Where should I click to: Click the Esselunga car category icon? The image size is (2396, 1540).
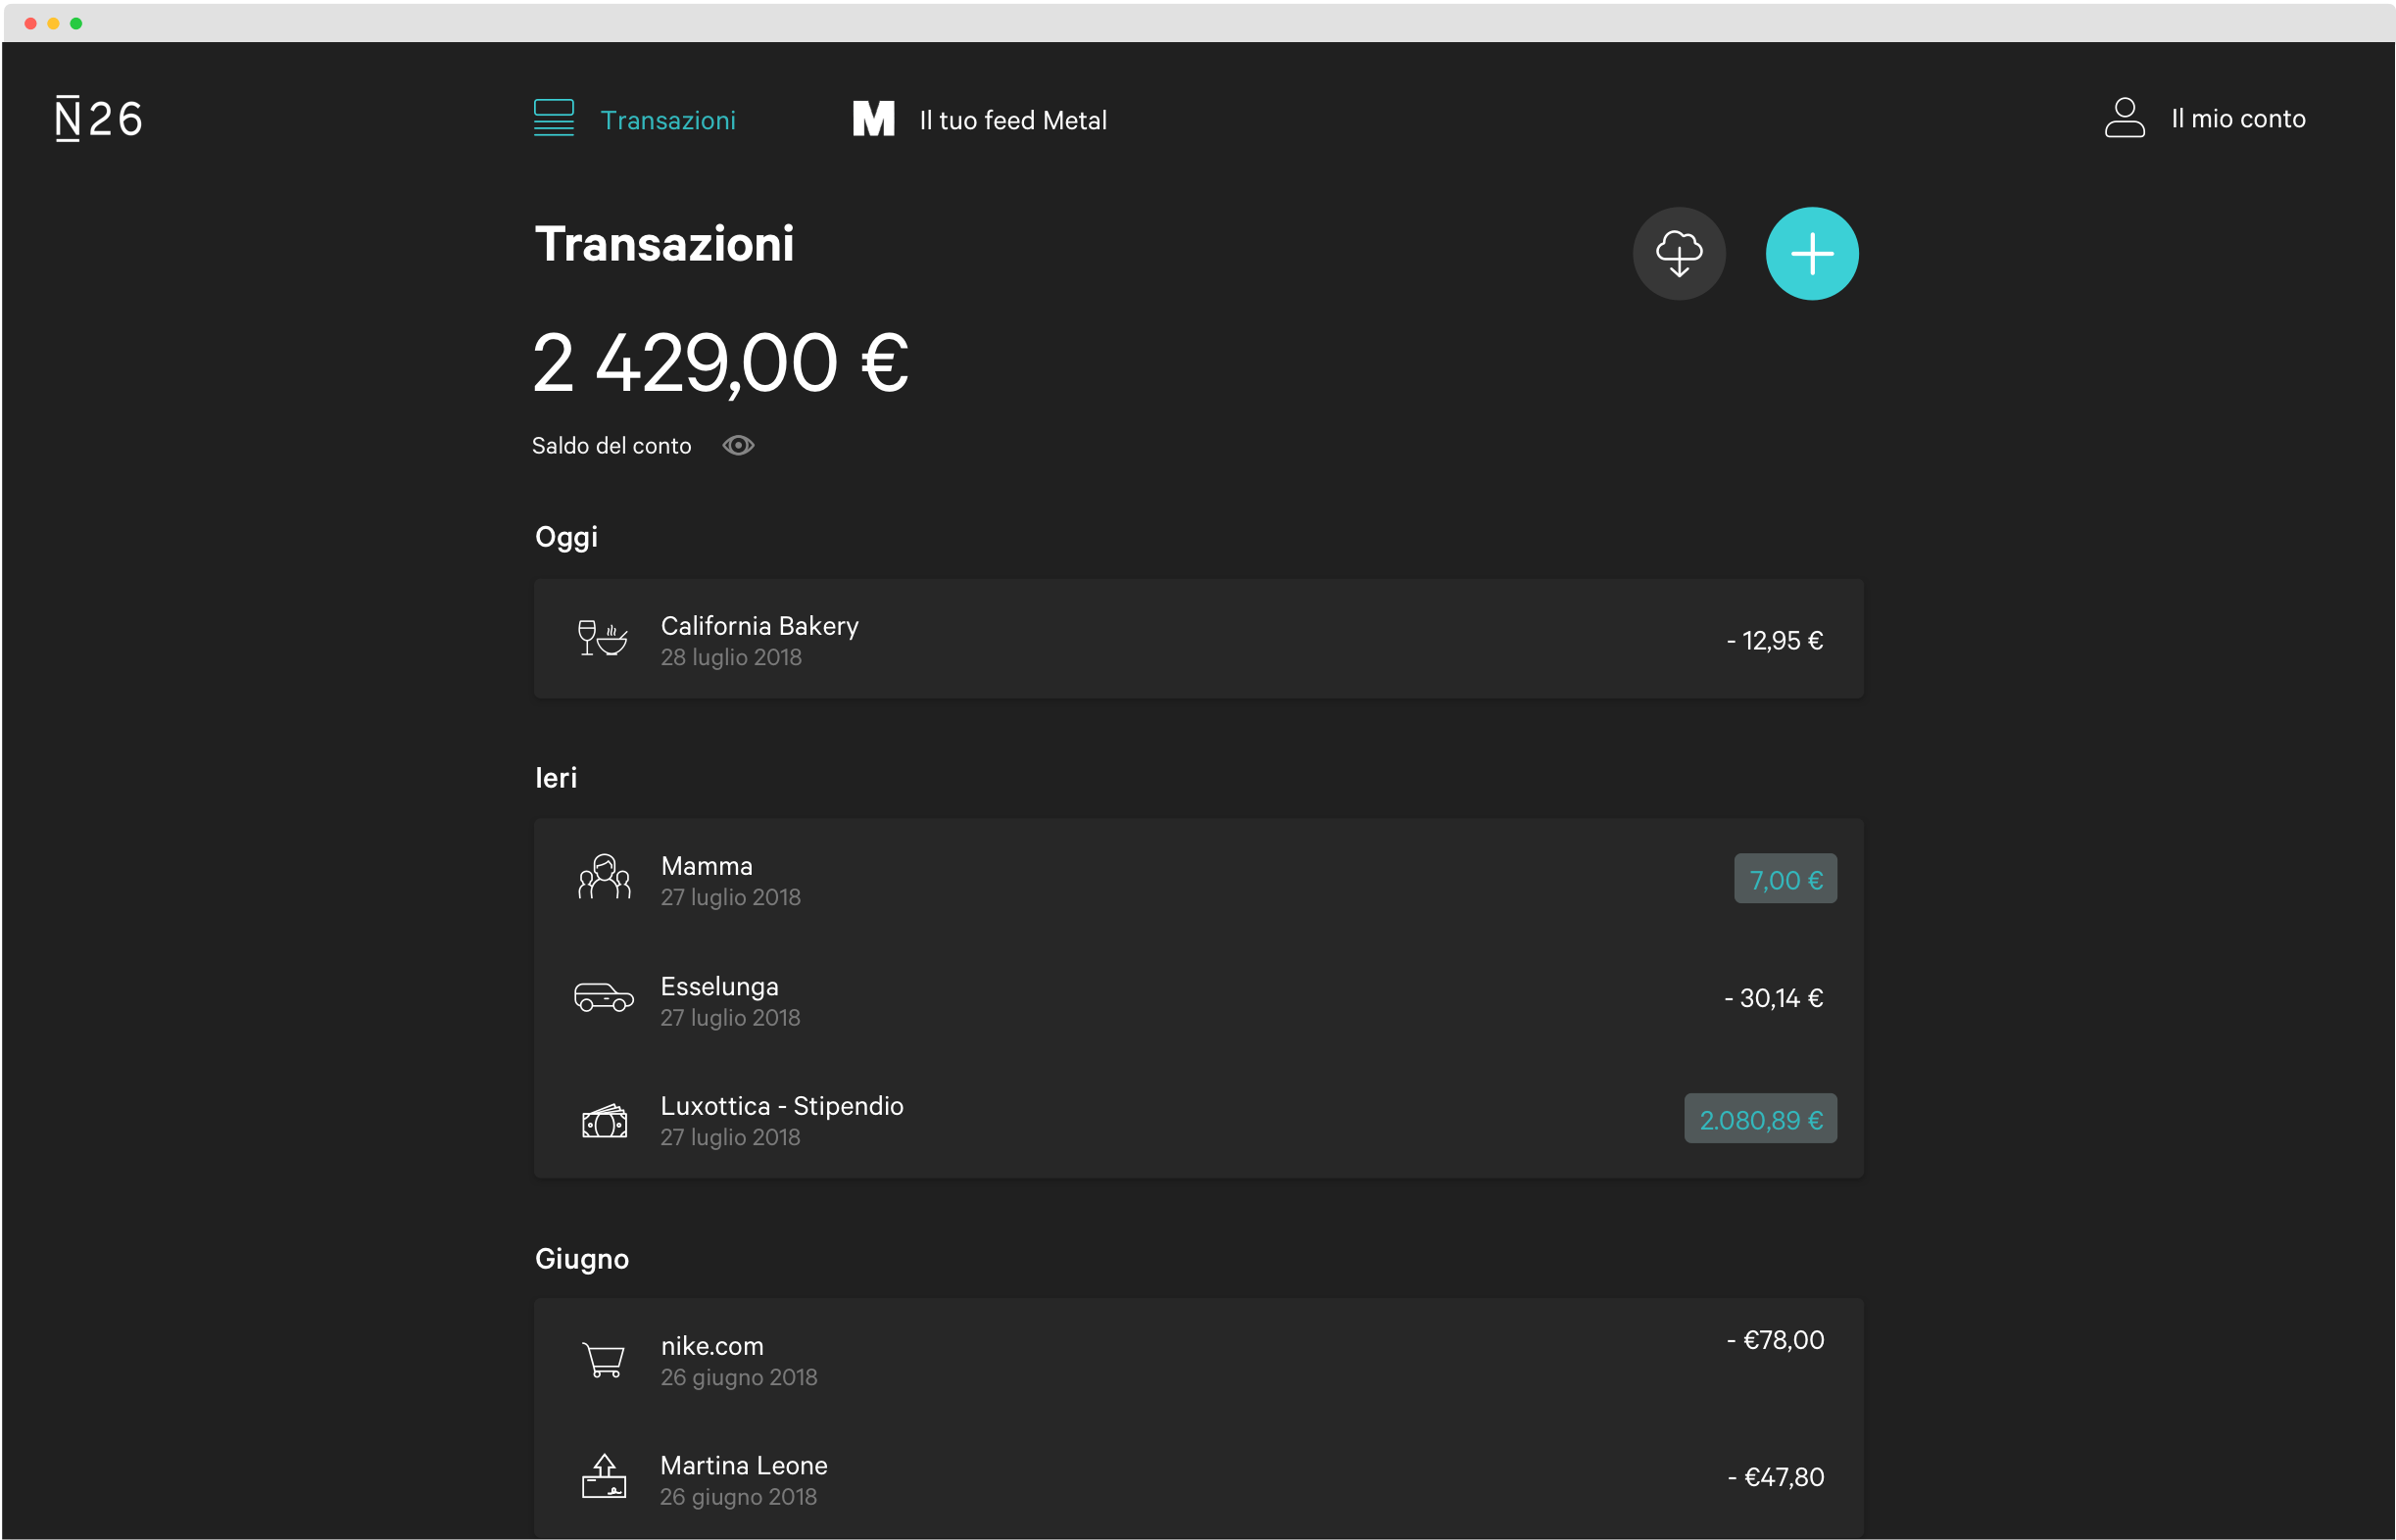click(603, 998)
